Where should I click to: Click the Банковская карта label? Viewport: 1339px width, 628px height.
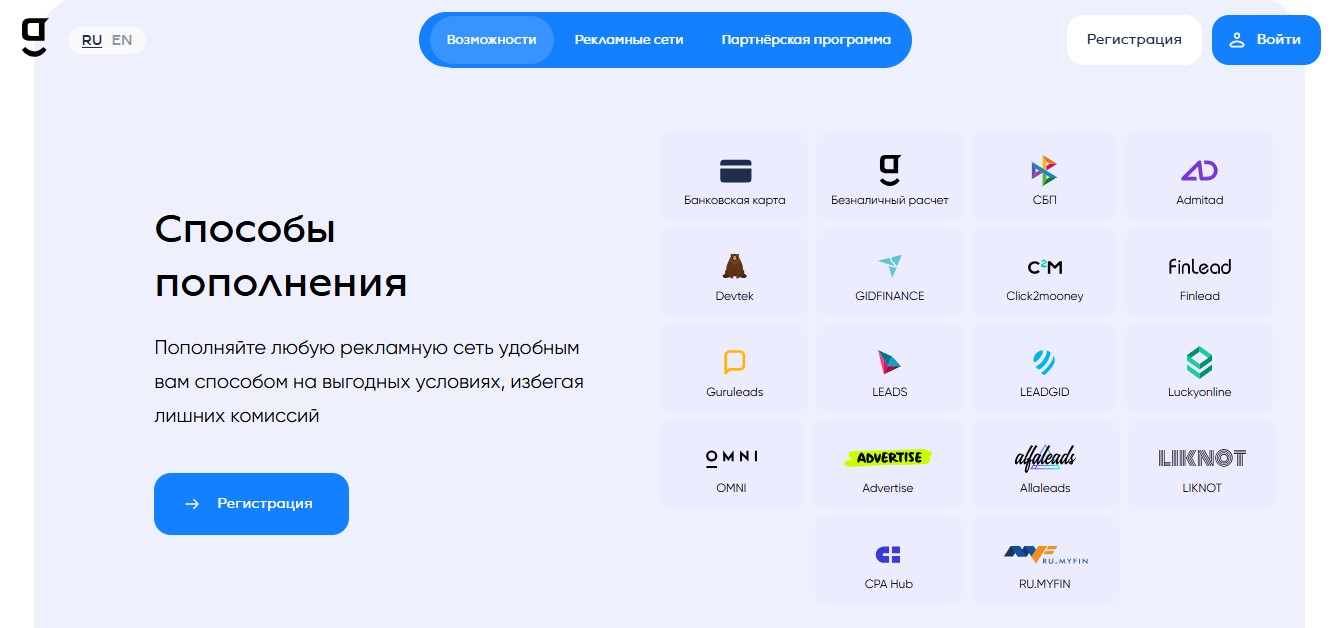[x=735, y=200]
